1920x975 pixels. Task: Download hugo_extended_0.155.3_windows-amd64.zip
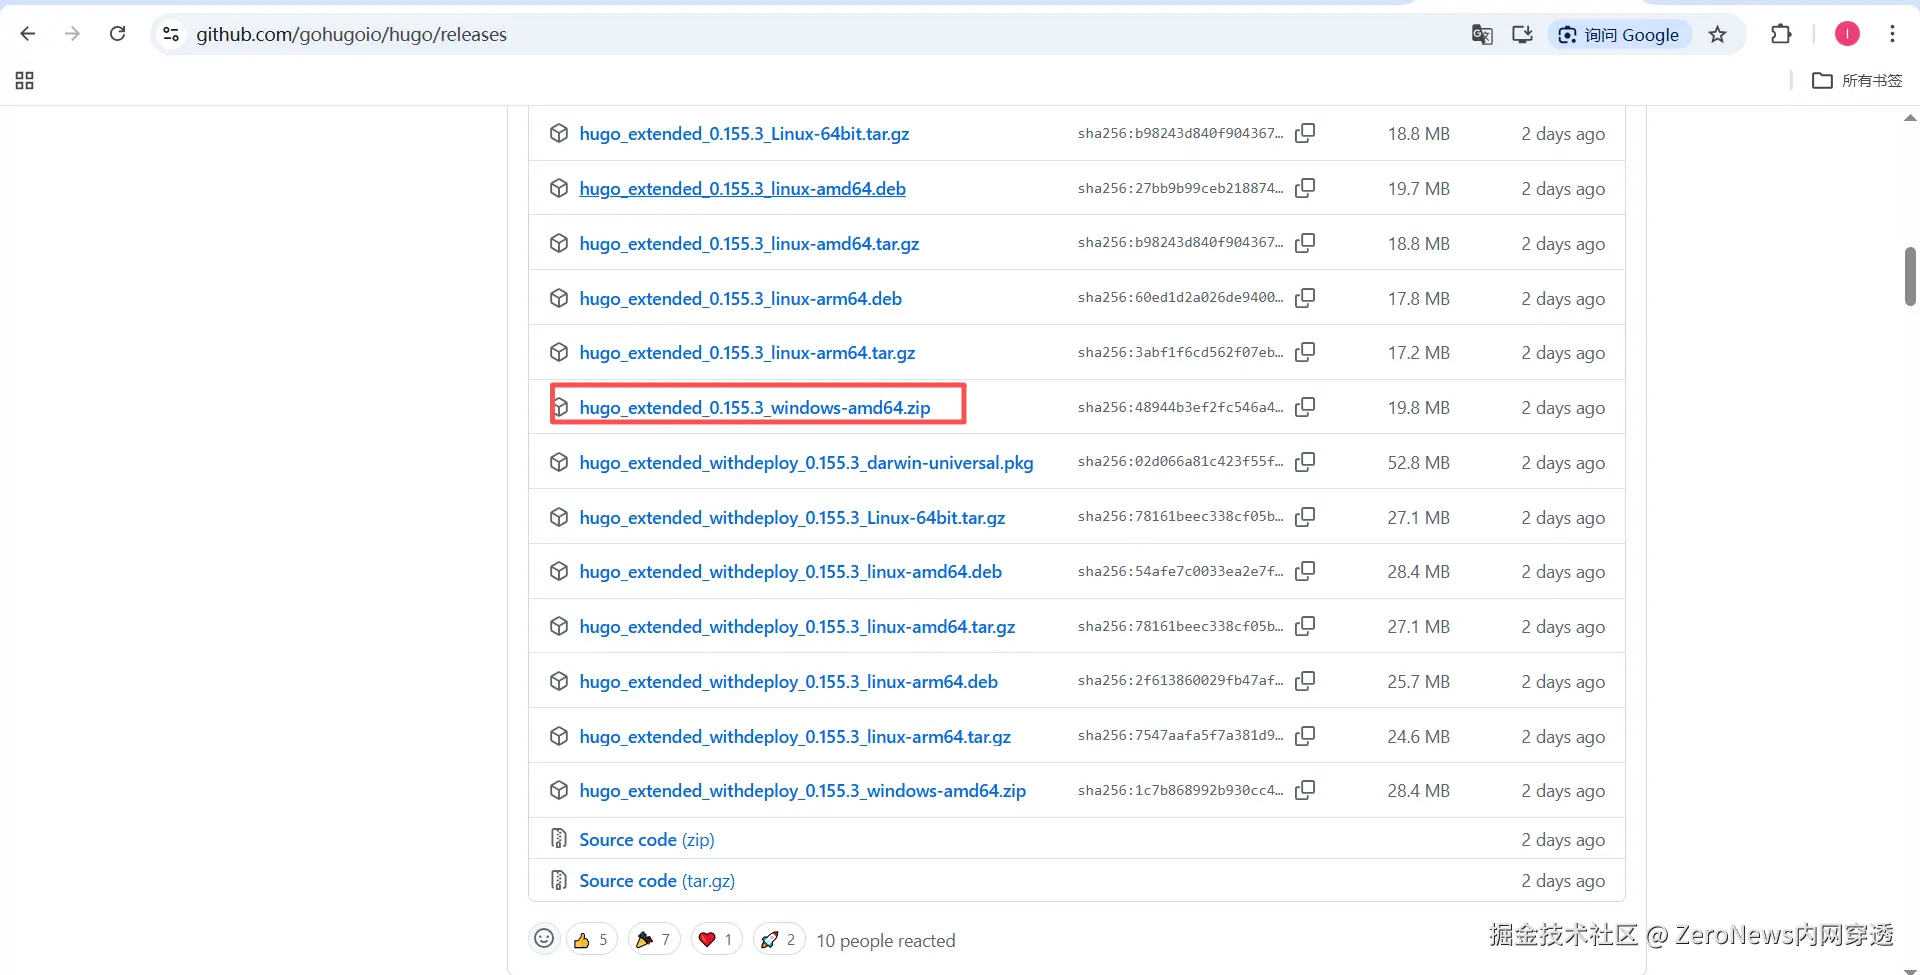(754, 408)
